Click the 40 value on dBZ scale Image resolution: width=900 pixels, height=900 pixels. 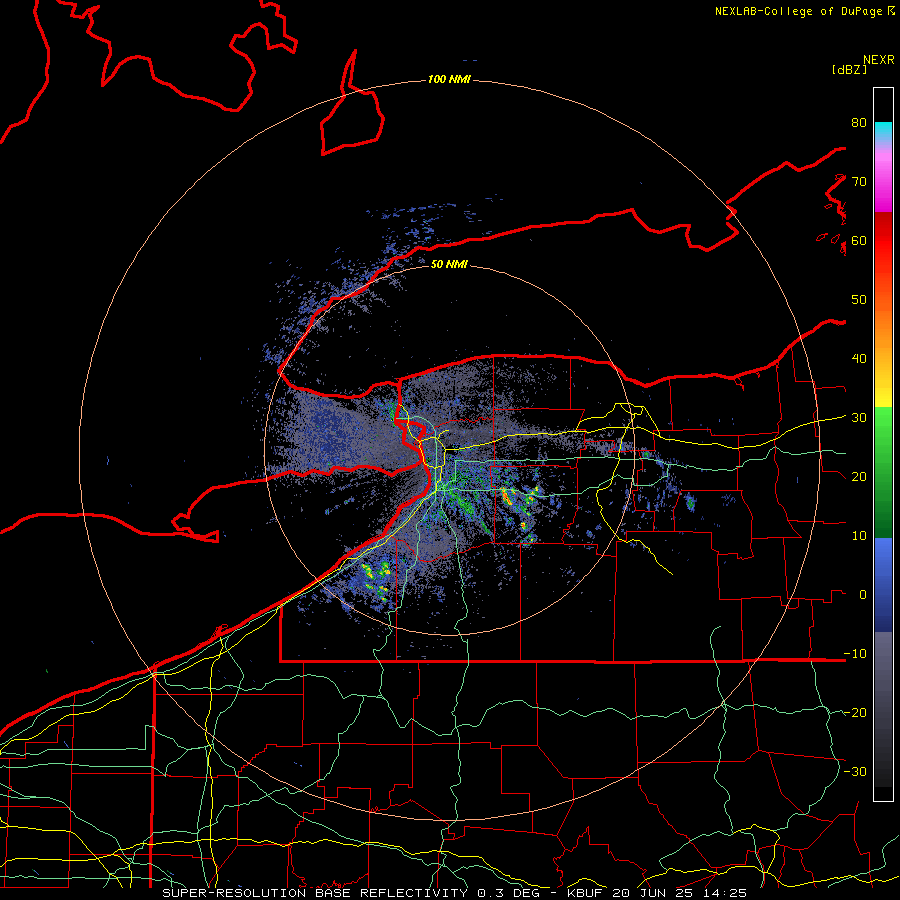click(x=859, y=359)
